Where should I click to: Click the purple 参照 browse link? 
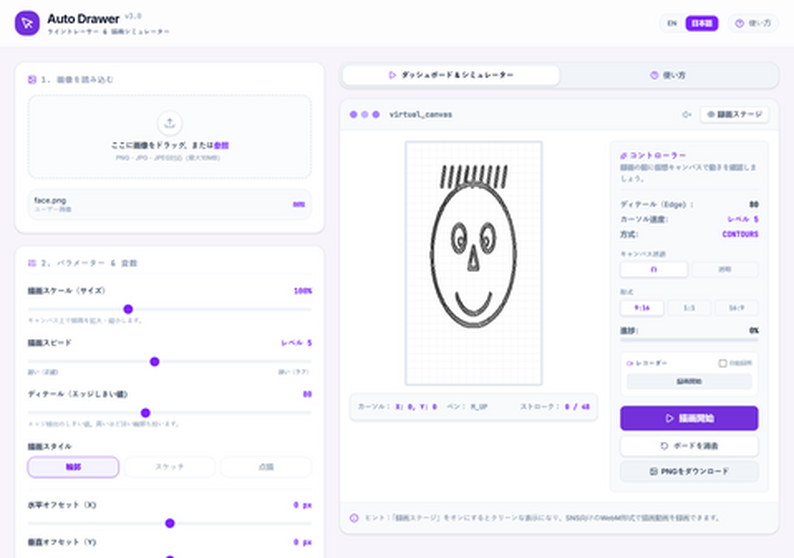pyautogui.click(x=221, y=145)
